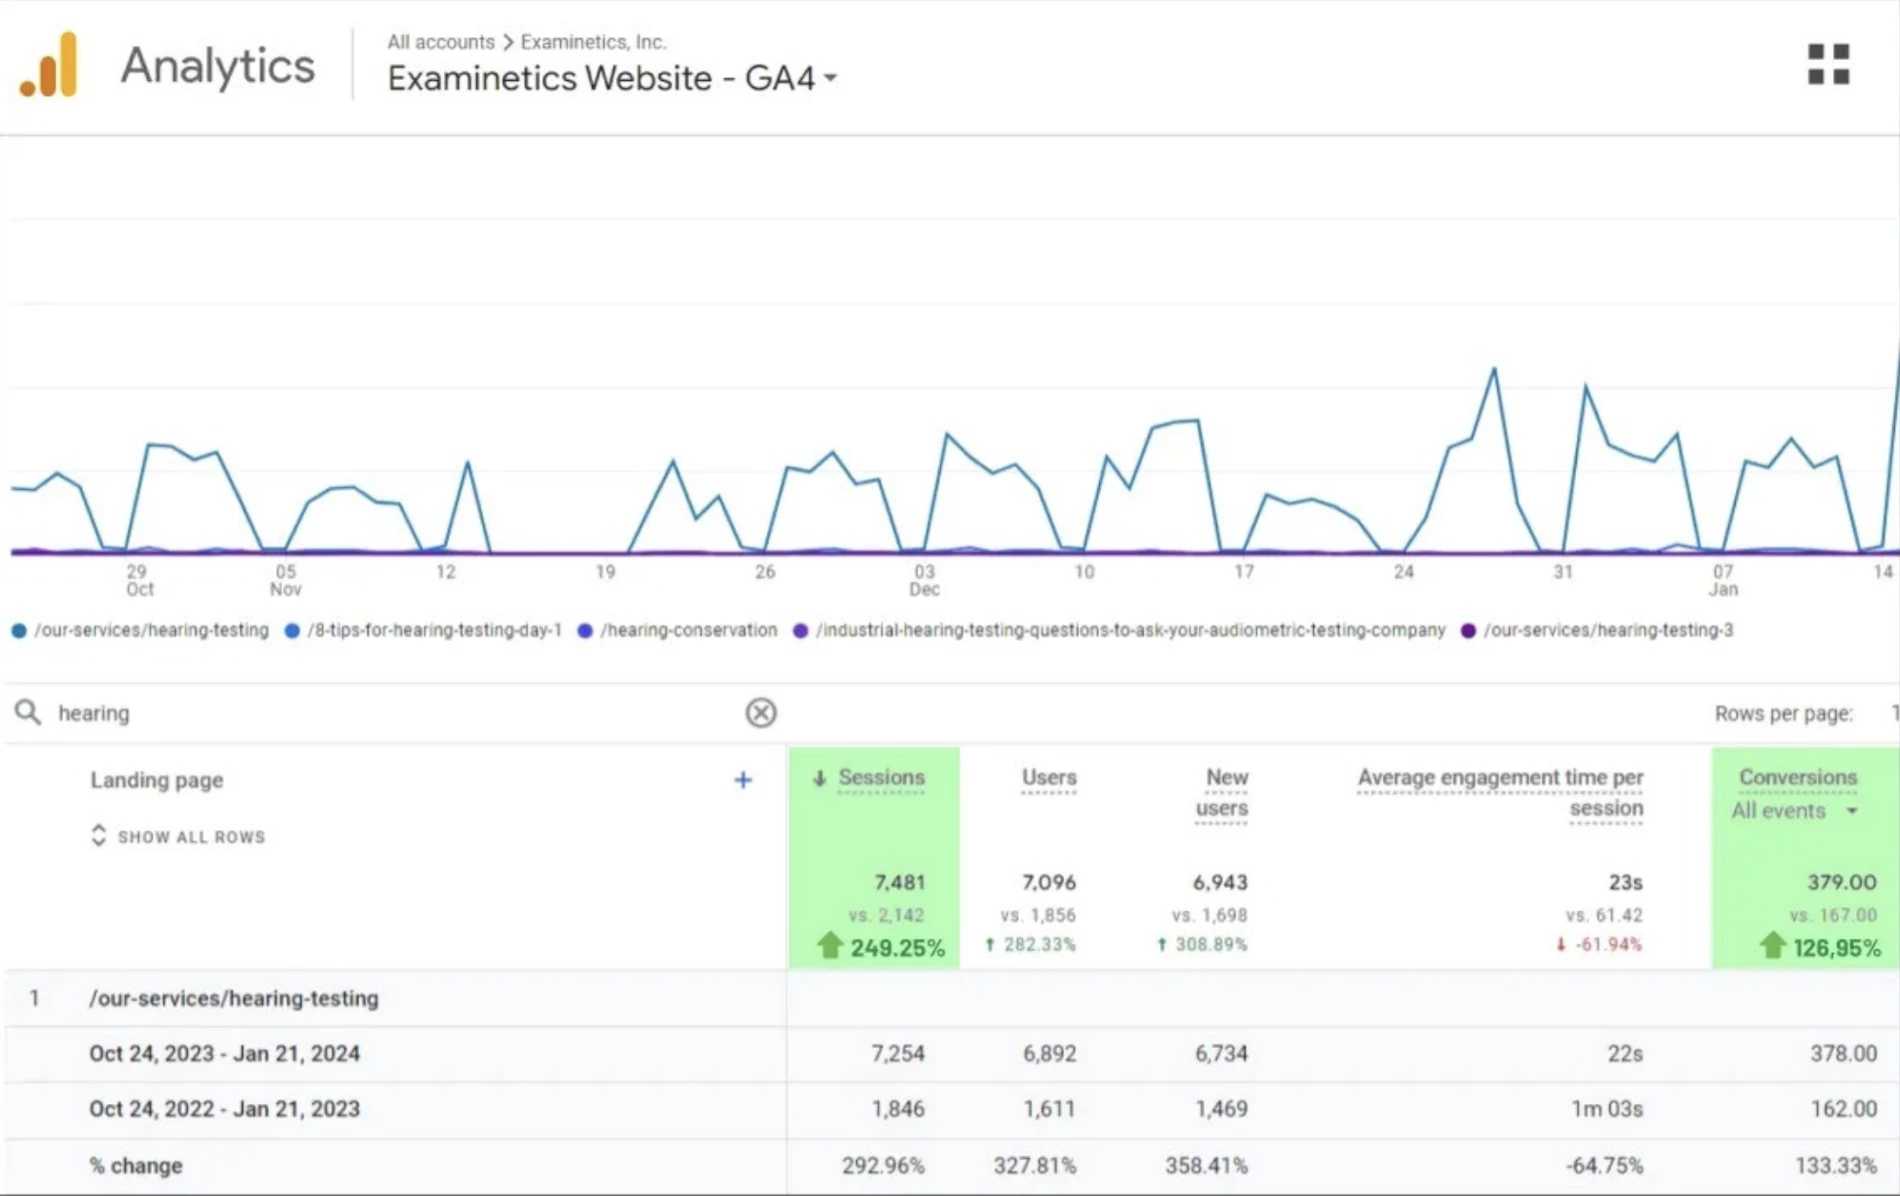Click the 03 Dec chart axis label

(924, 580)
